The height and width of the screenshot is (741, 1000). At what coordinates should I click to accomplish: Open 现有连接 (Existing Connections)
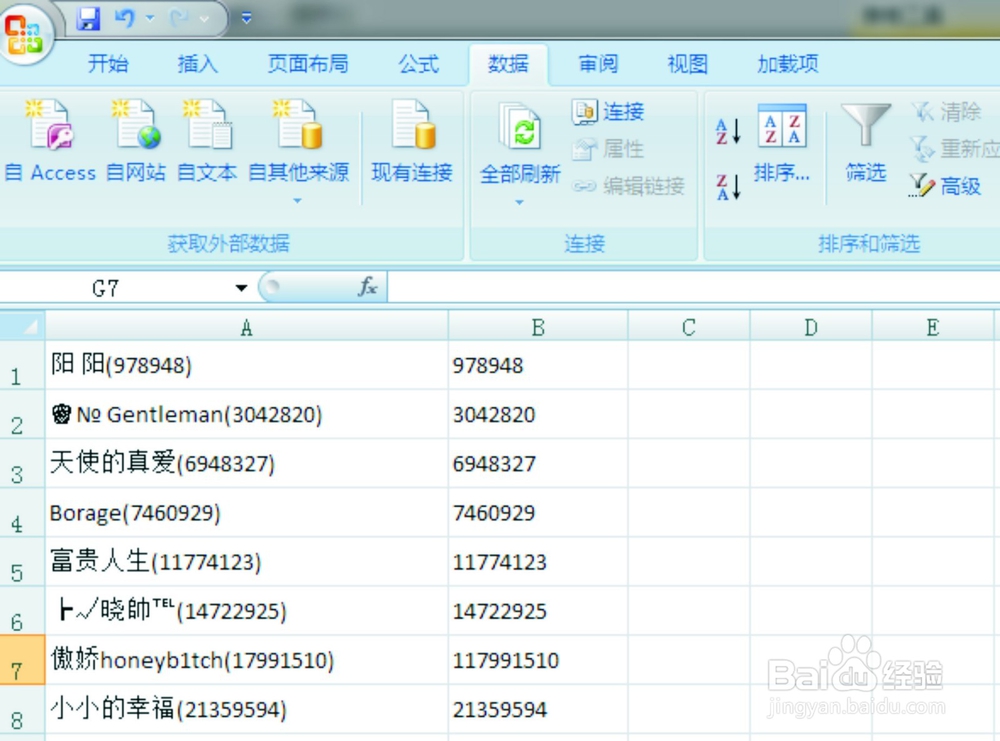click(x=411, y=140)
